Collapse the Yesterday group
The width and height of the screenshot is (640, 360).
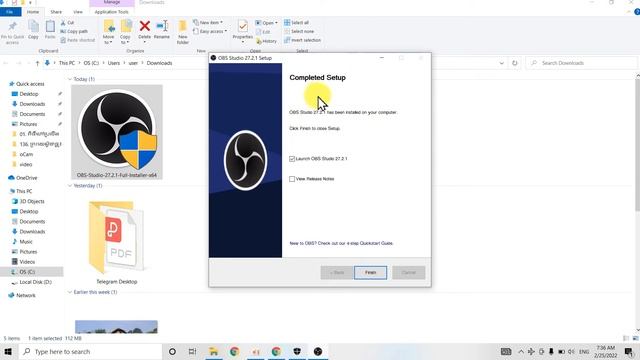[70, 186]
